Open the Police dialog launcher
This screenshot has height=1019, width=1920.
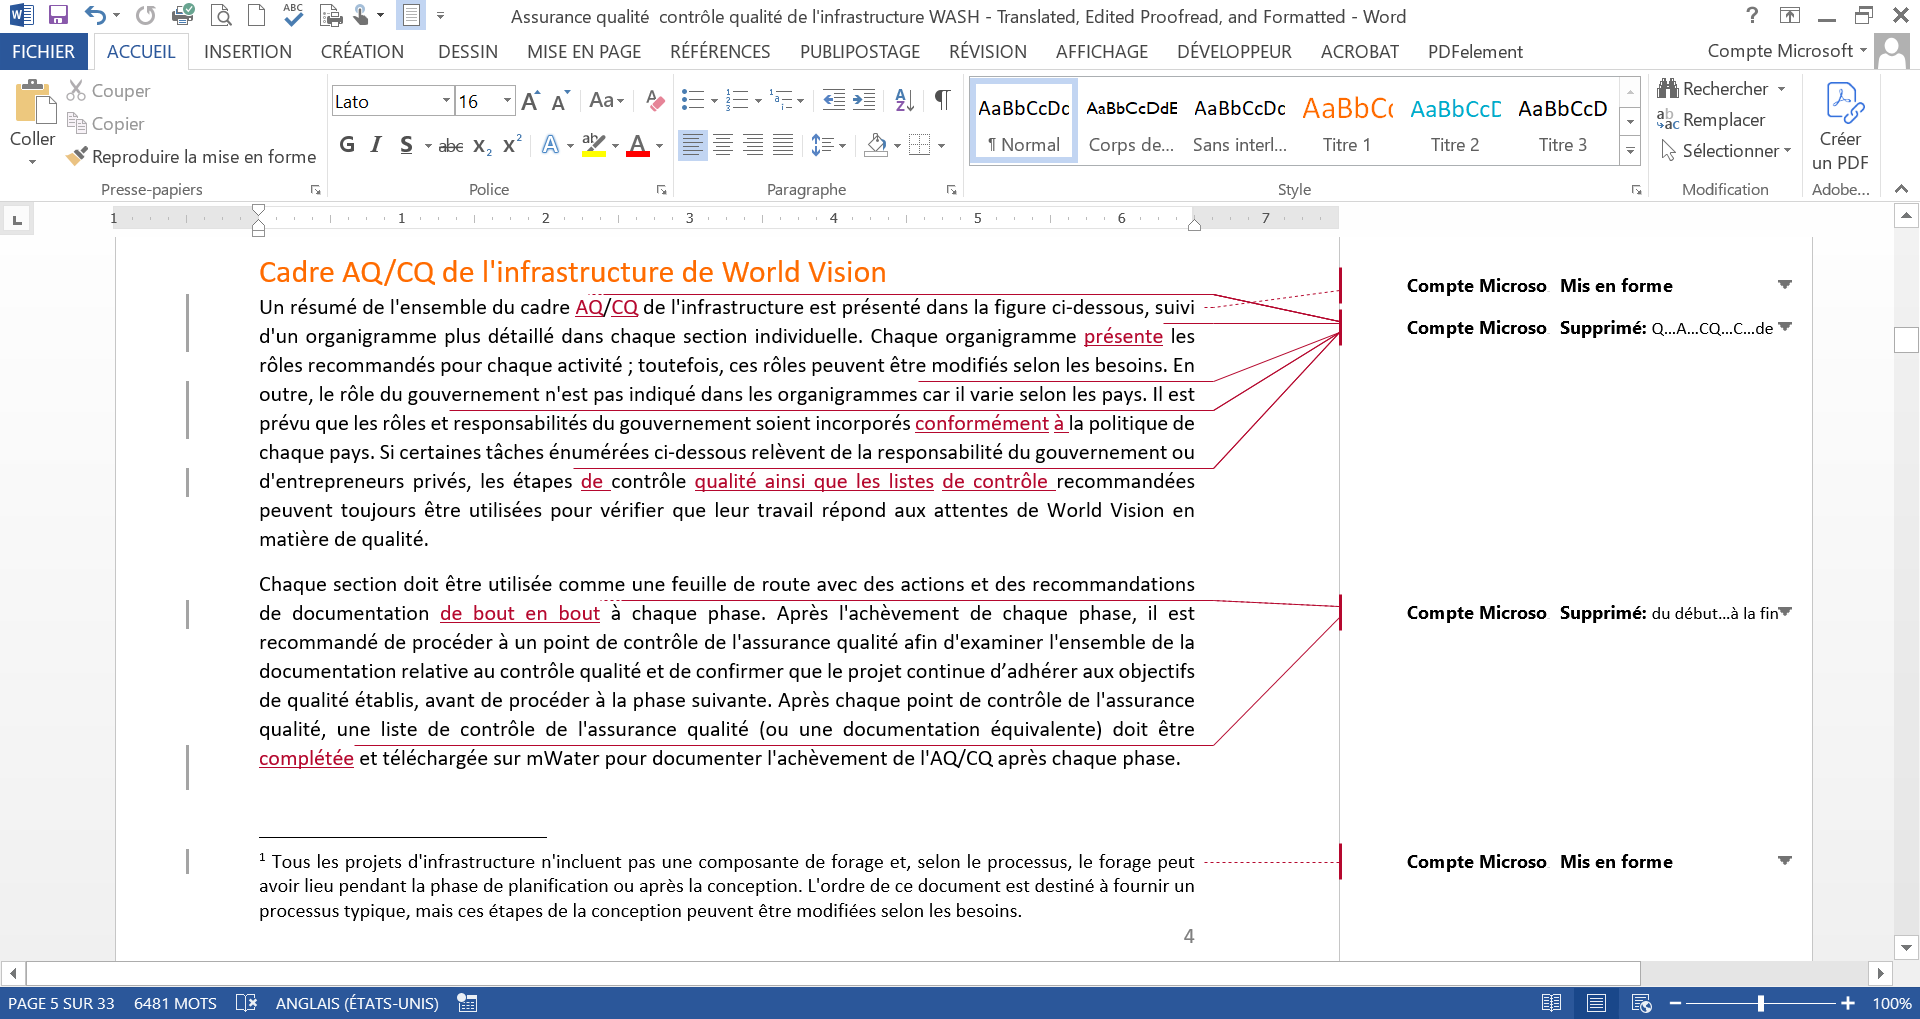coord(661,189)
